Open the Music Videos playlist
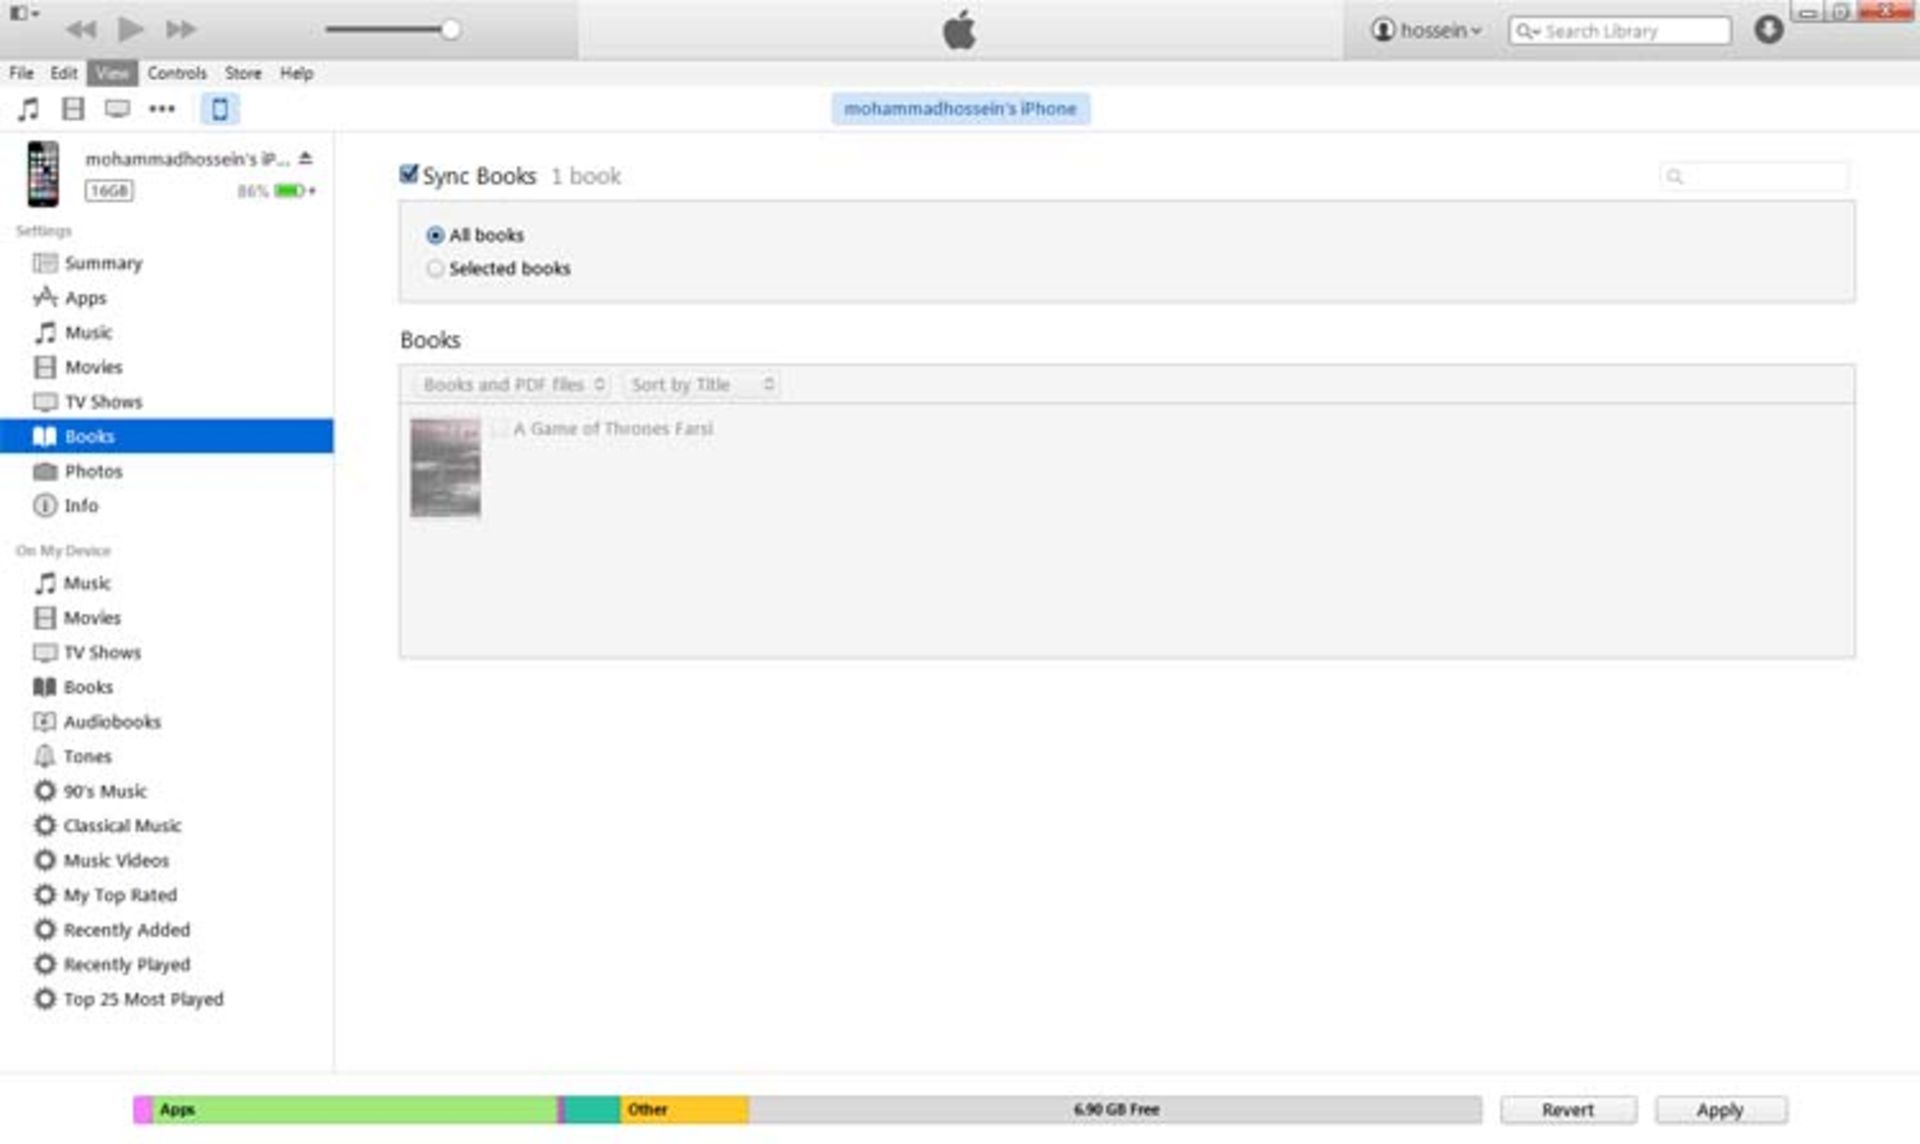Viewport: 1920px width, 1144px height. pyautogui.click(x=167, y=860)
